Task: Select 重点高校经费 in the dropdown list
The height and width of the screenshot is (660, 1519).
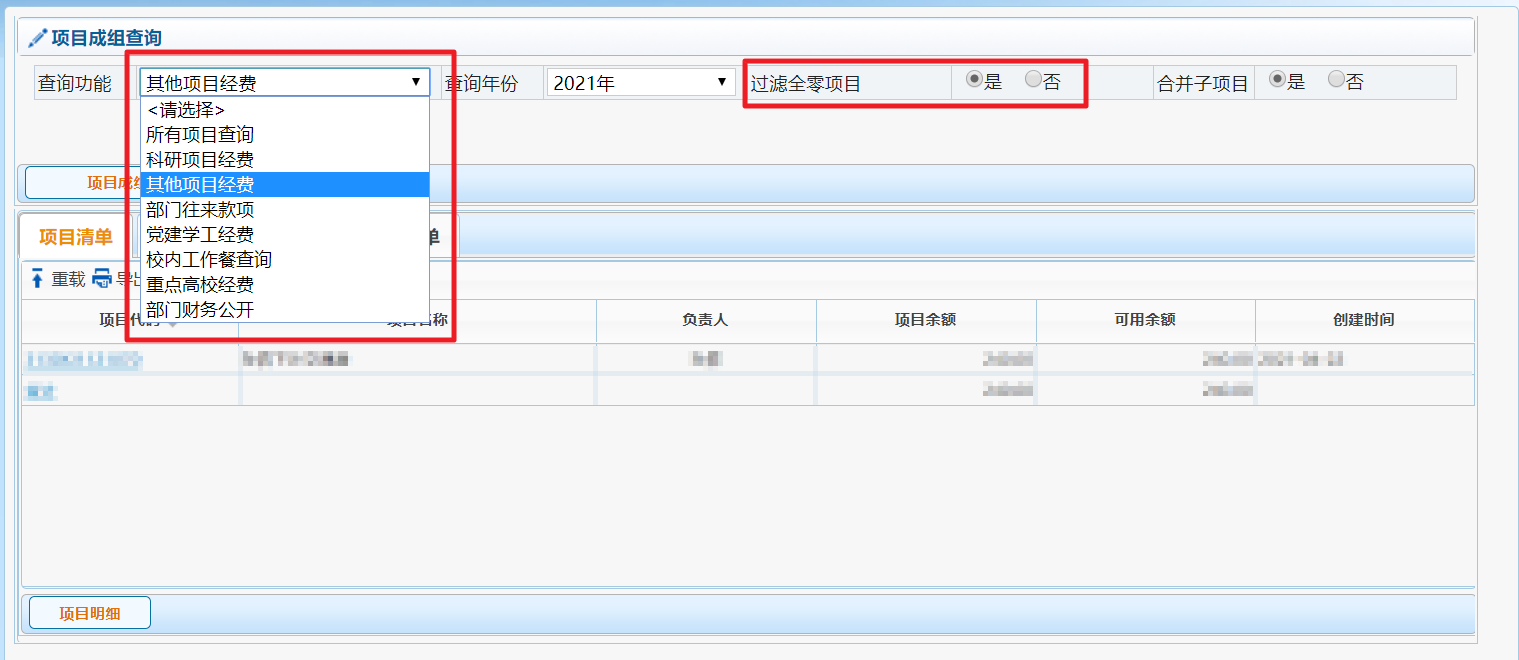Action: (x=200, y=285)
